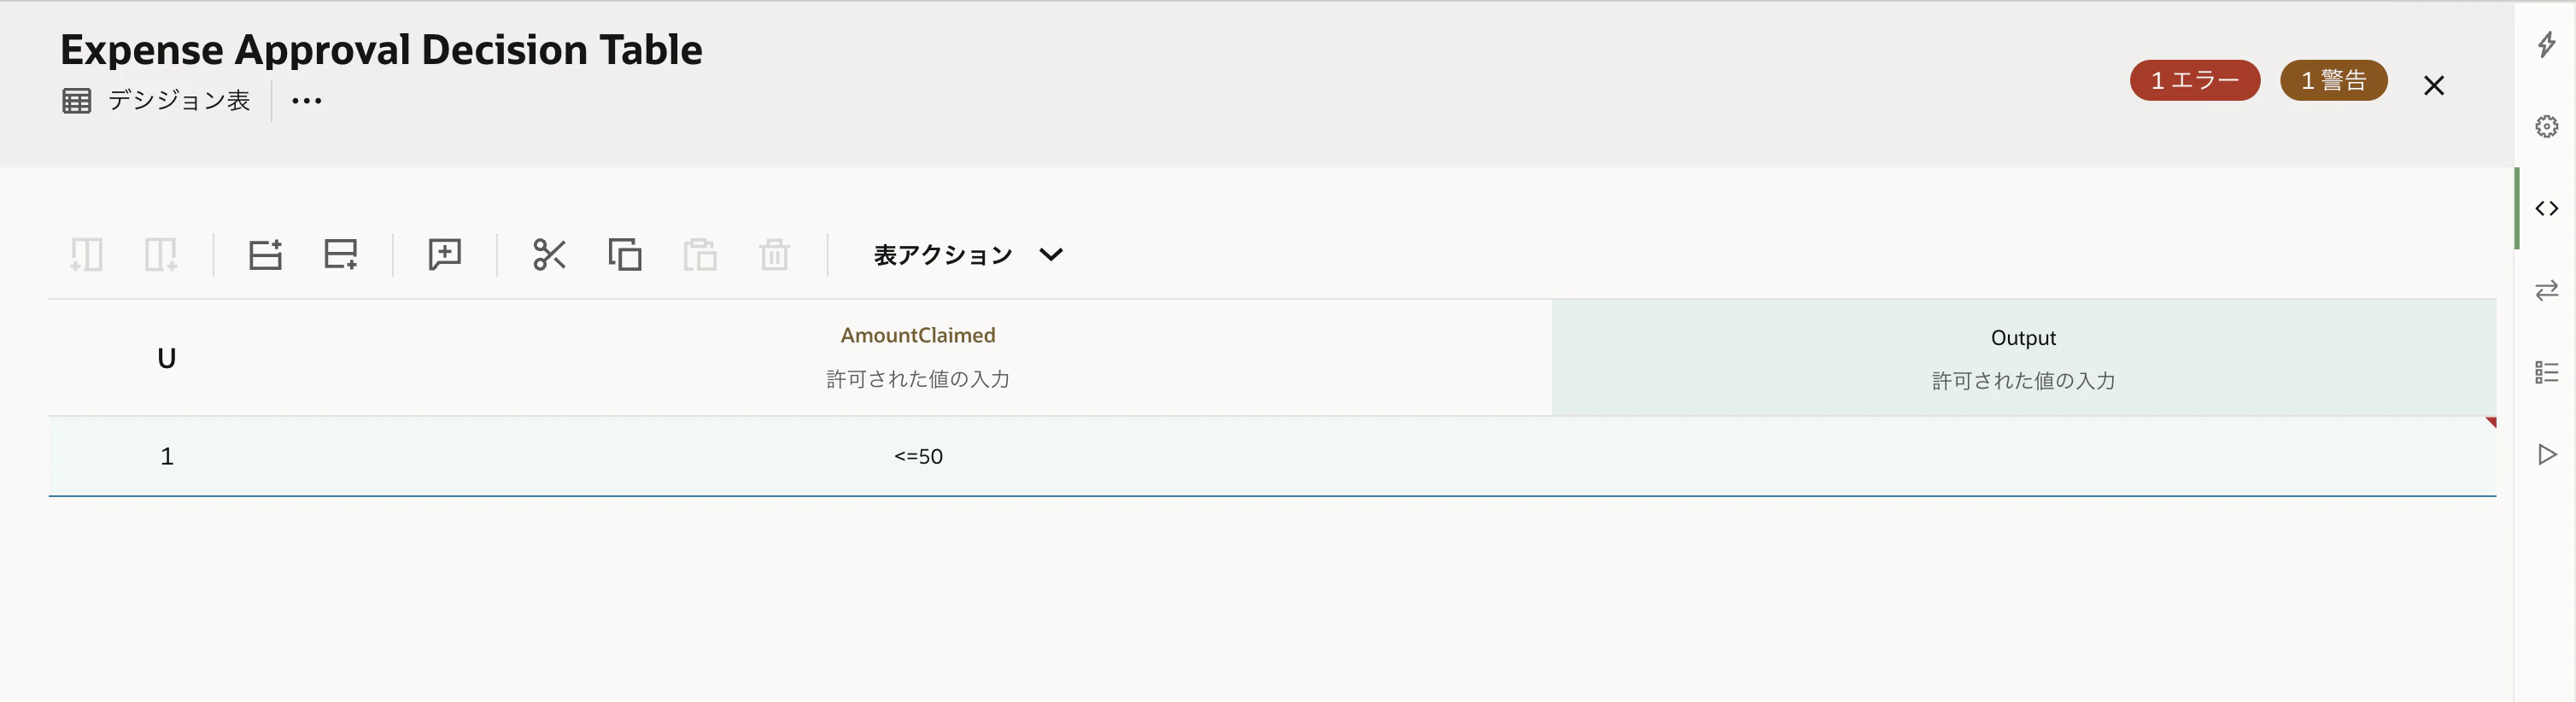Open the swap arrows side panel
The image size is (2576, 702).
(2547, 290)
